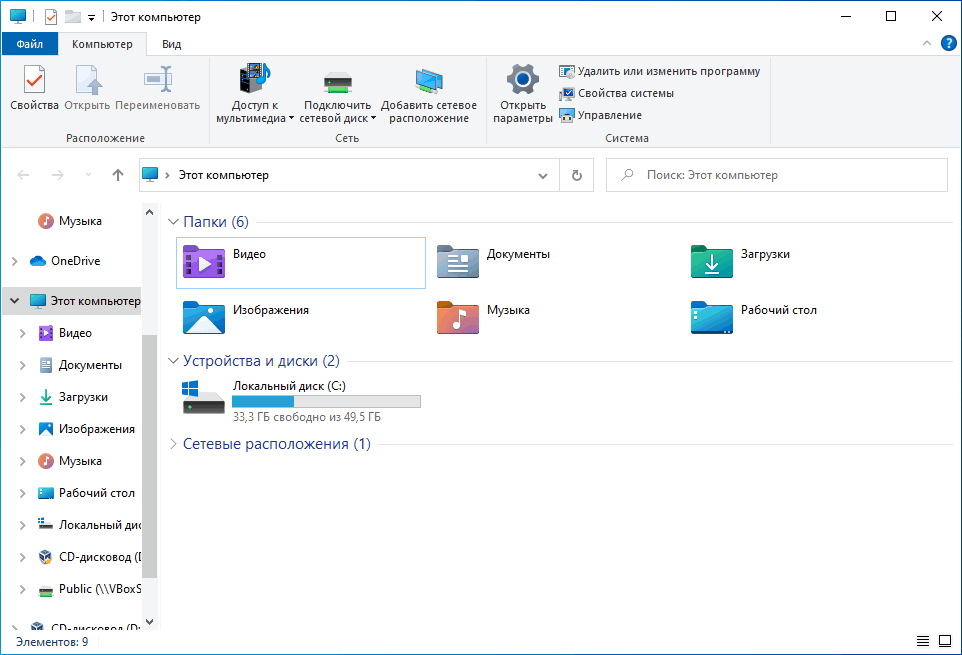Switch to the Компьютер ribbon tab
962x655 pixels.
tap(102, 44)
